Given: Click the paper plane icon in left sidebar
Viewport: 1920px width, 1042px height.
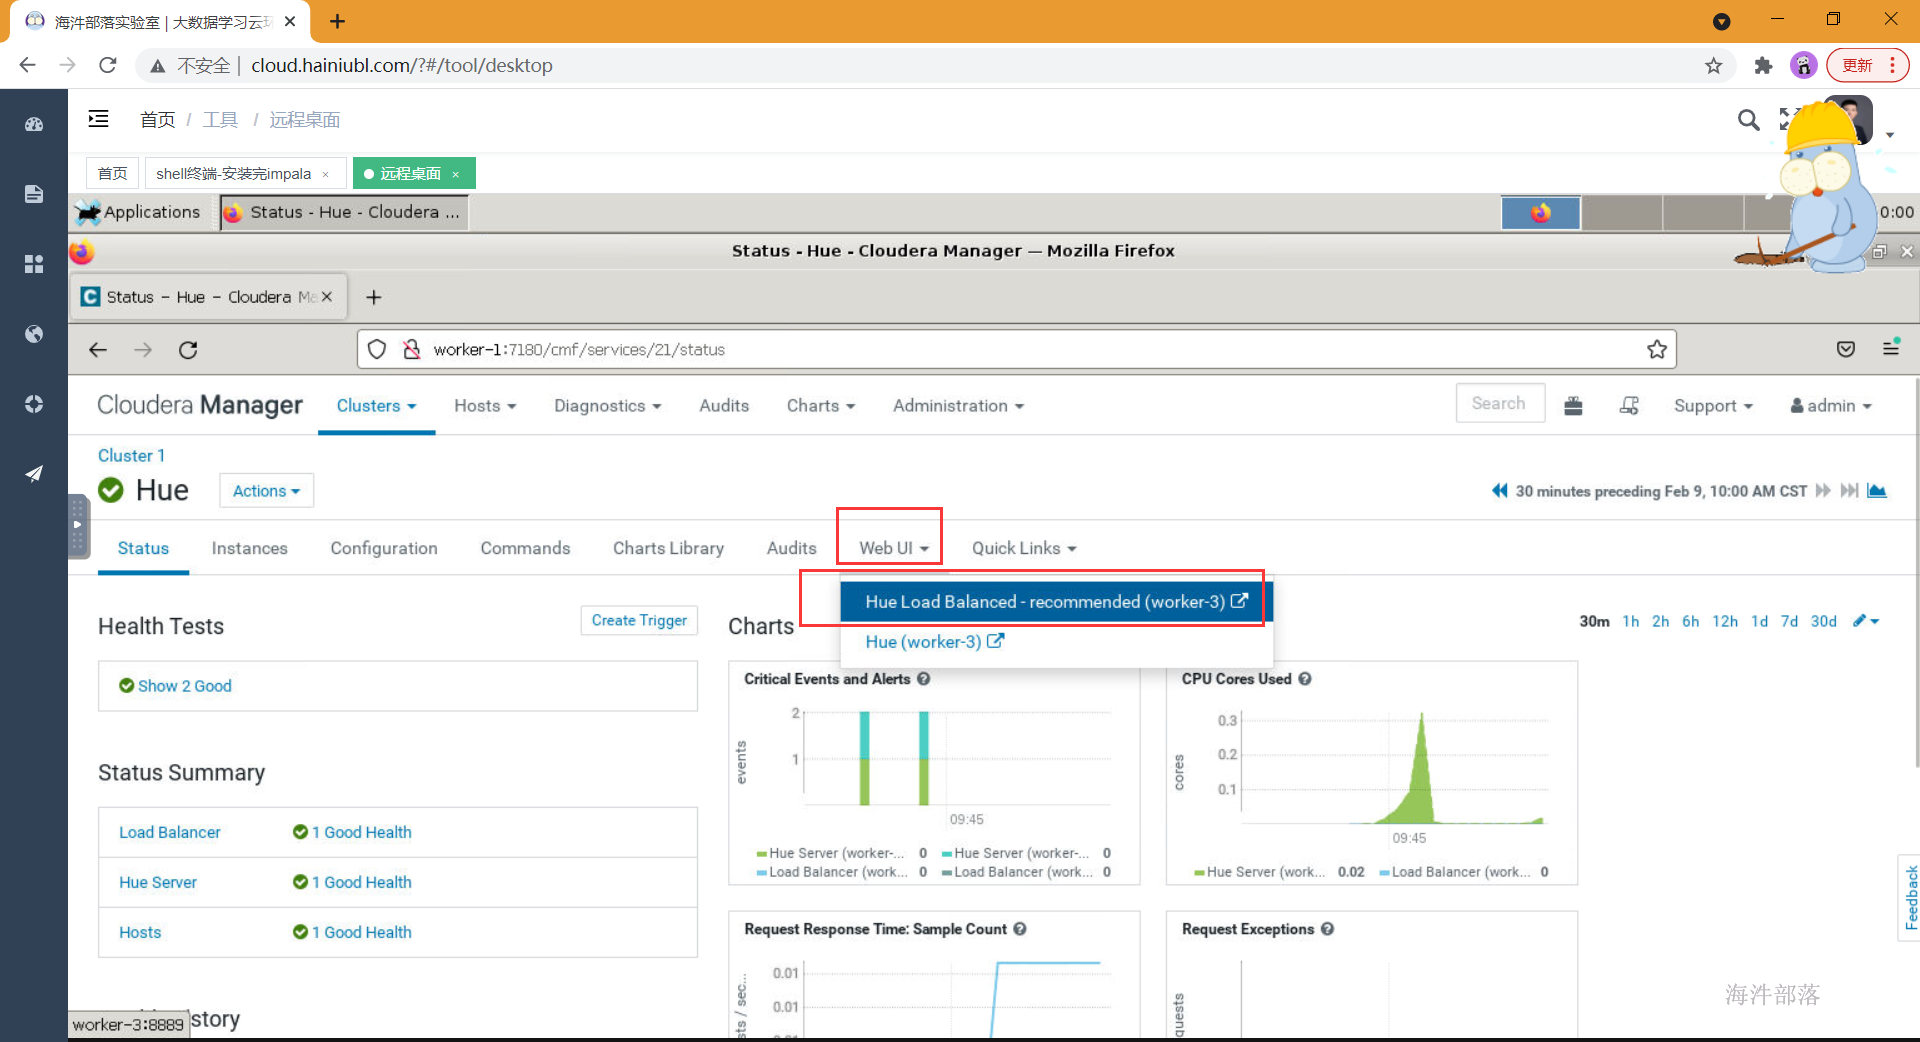Looking at the screenshot, I should [34, 473].
